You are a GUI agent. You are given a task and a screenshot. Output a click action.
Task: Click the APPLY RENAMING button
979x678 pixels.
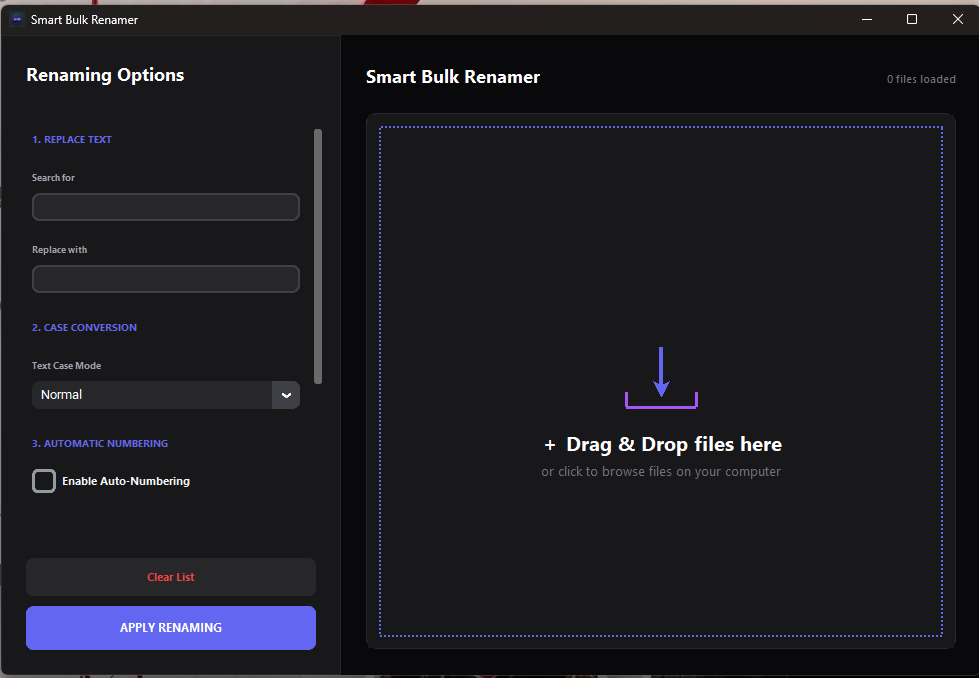(170, 627)
